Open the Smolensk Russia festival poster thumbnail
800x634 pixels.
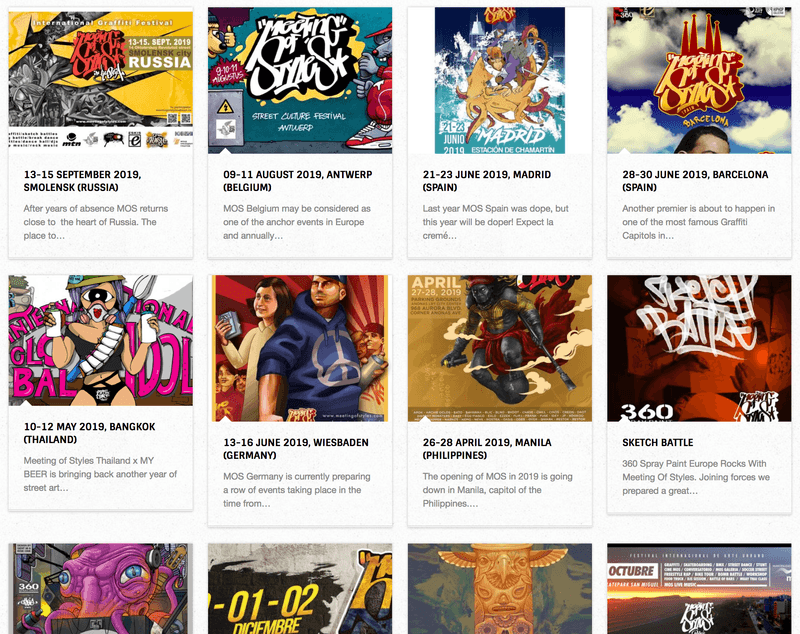[x=101, y=80]
